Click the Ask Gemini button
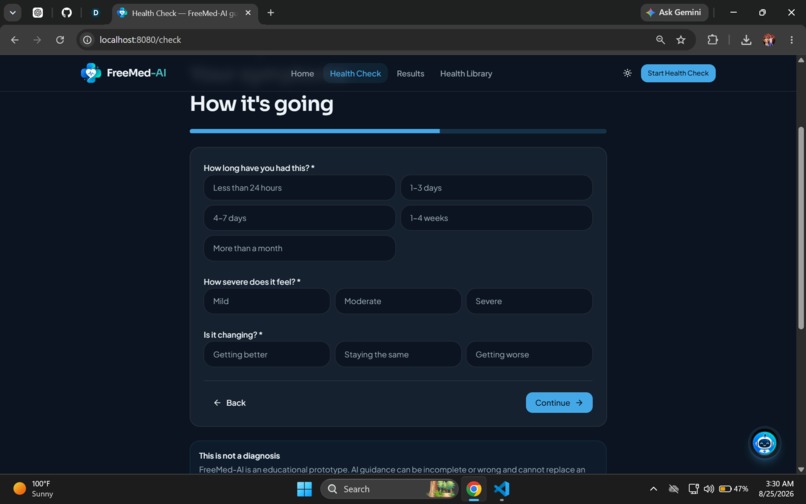Screen dimensions: 806x504 pos(674,12)
